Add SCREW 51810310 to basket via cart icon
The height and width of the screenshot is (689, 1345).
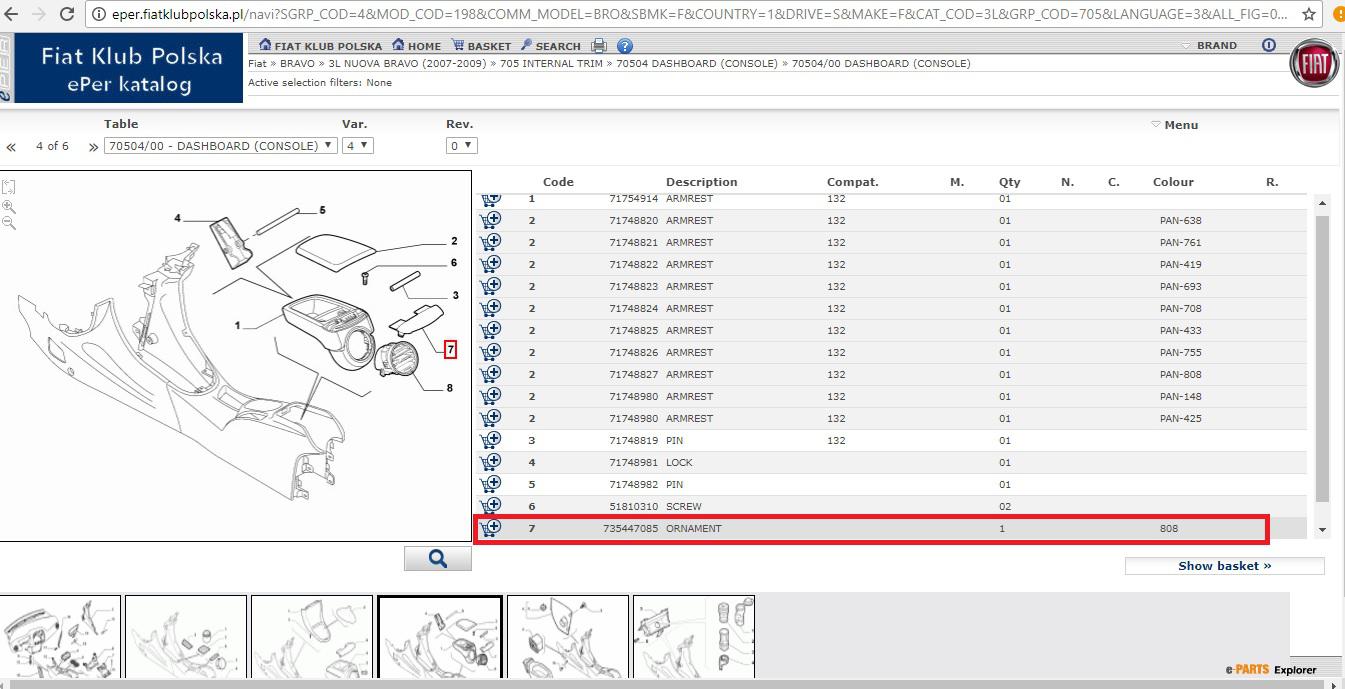coord(491,506)
